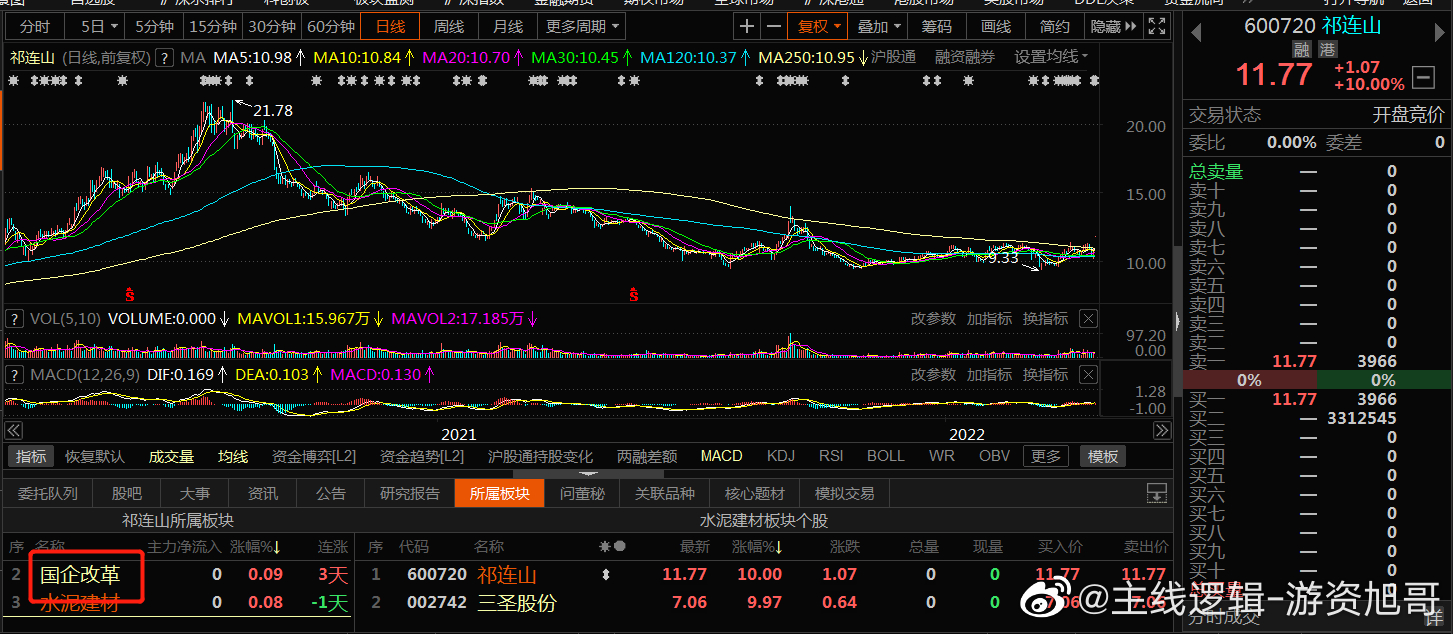The height and width of the screenshot is (634, 1453).
Task: Click stock name 祁连山 in sector table
Action: (x=506, y=575)
